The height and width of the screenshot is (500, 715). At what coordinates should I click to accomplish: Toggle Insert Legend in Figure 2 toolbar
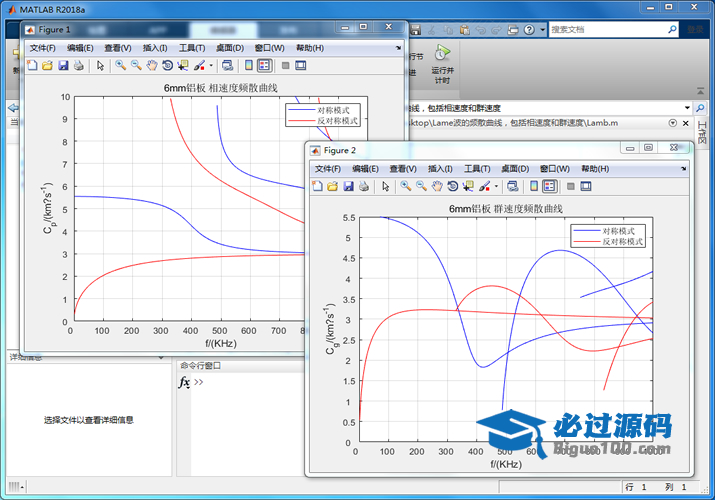(x=549, y=186)
